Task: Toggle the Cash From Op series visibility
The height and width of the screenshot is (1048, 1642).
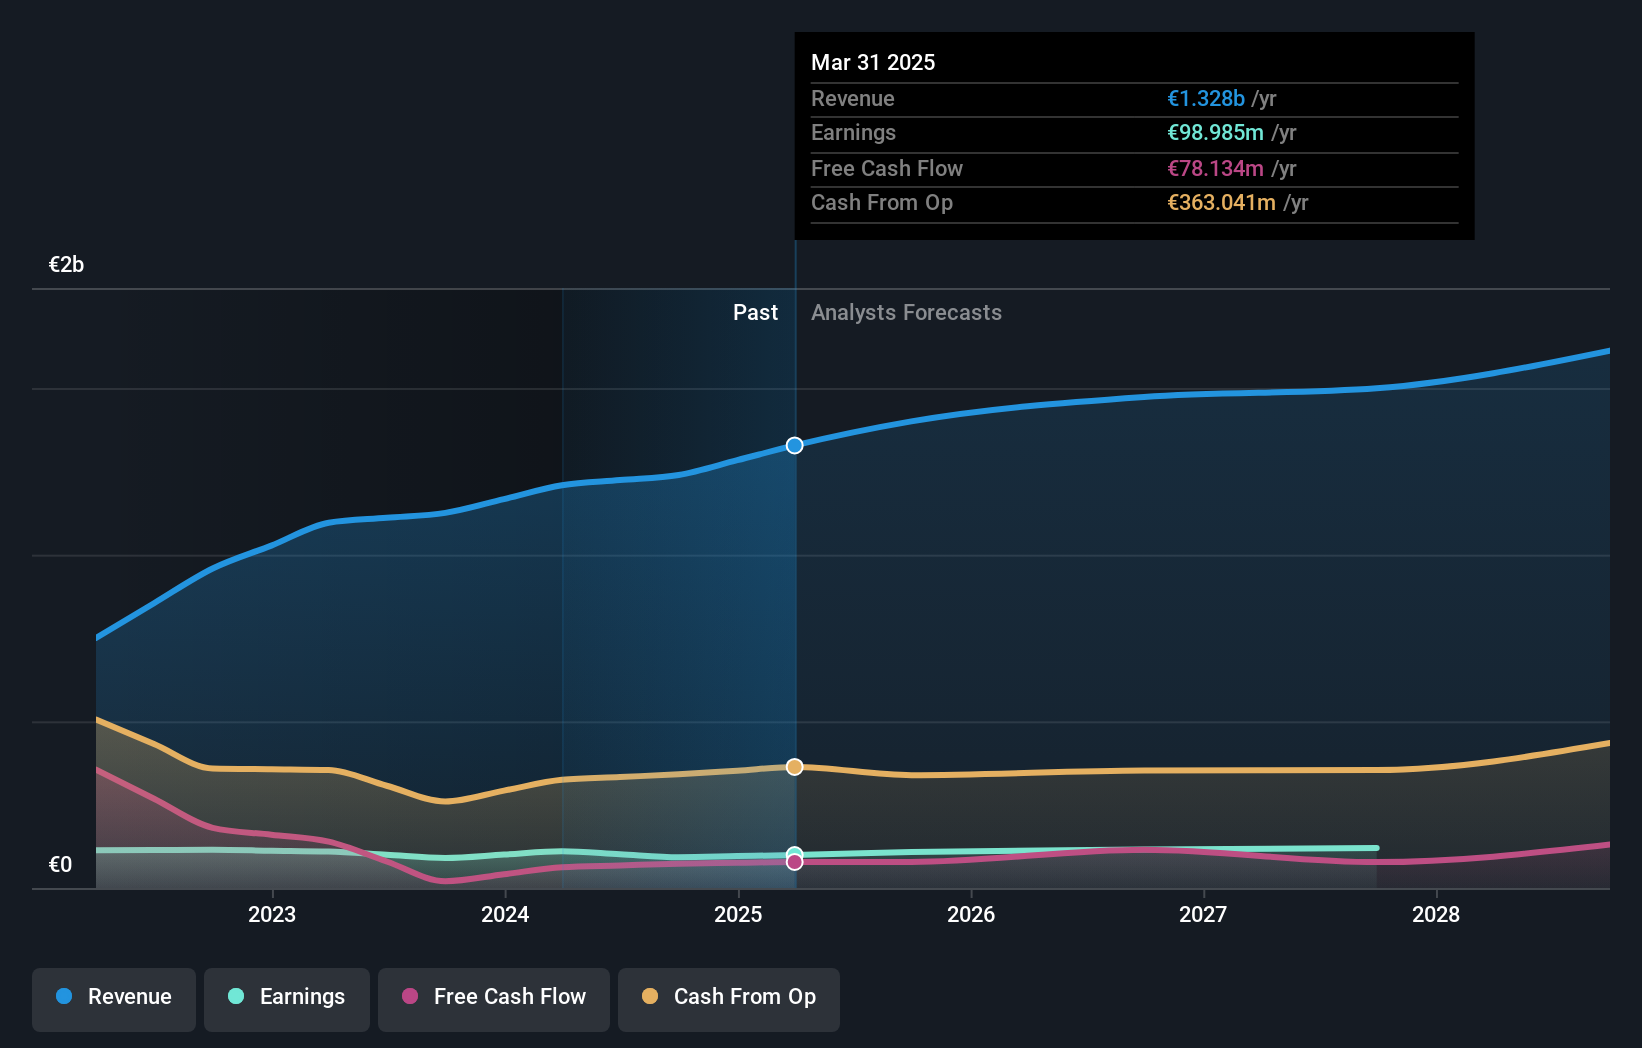Action: [729, 997]
